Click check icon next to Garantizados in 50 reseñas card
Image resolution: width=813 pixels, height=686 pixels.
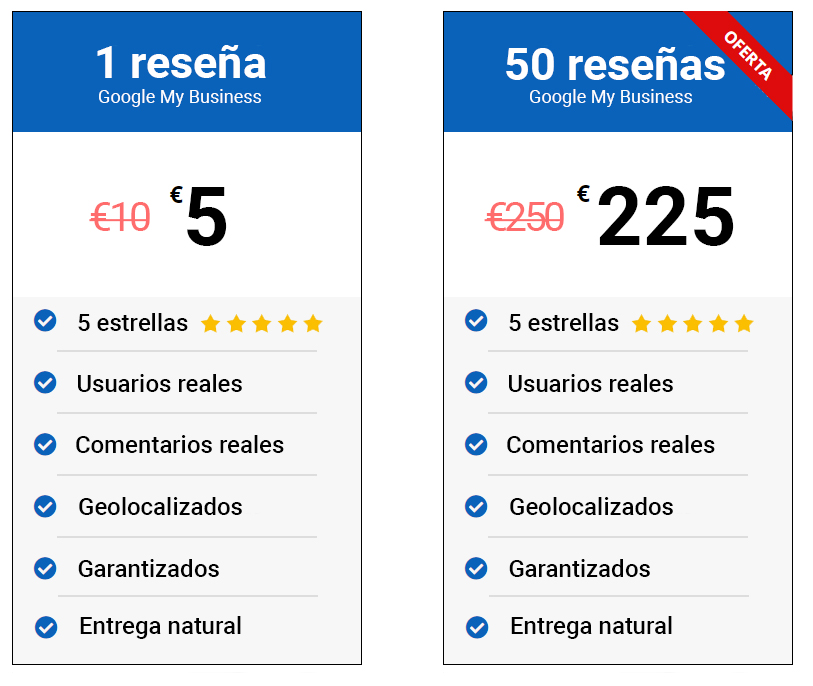click(x=476, y=568)
